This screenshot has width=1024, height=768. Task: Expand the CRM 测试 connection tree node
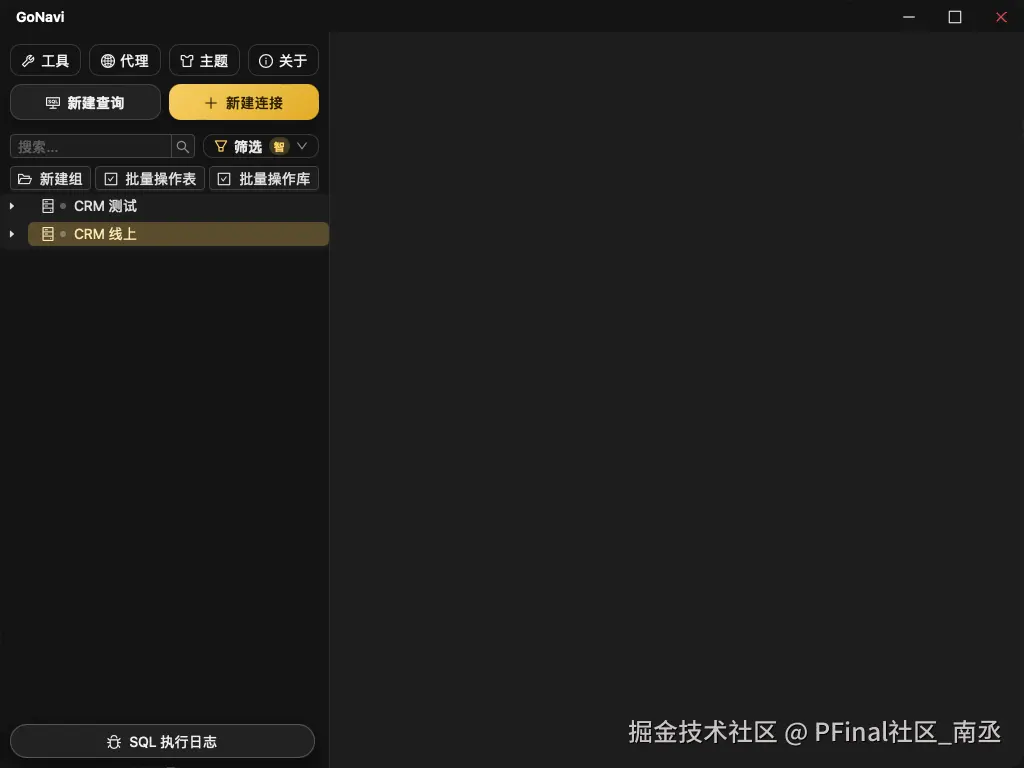click(x=12, y=206)
